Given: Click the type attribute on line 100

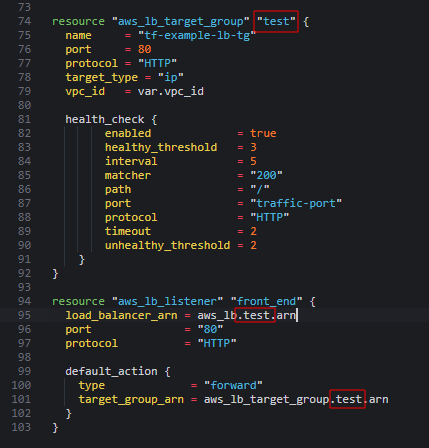Looking at the screenshot, I should (x=92, y=385).
